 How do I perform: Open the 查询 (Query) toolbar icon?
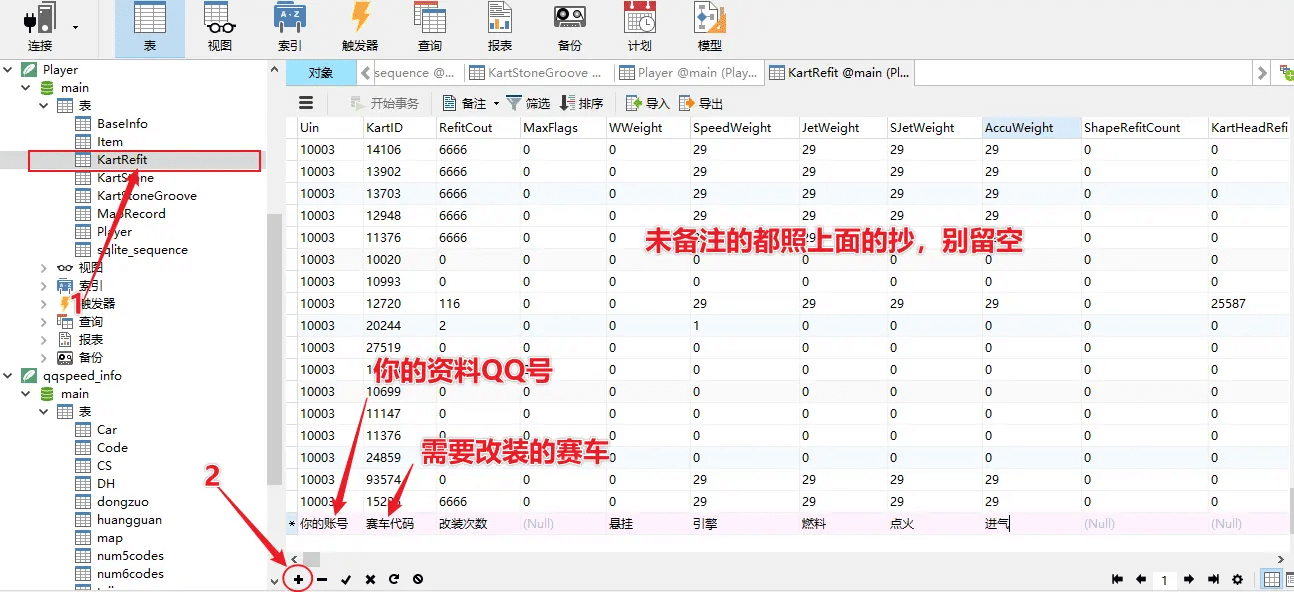[430, 27]
